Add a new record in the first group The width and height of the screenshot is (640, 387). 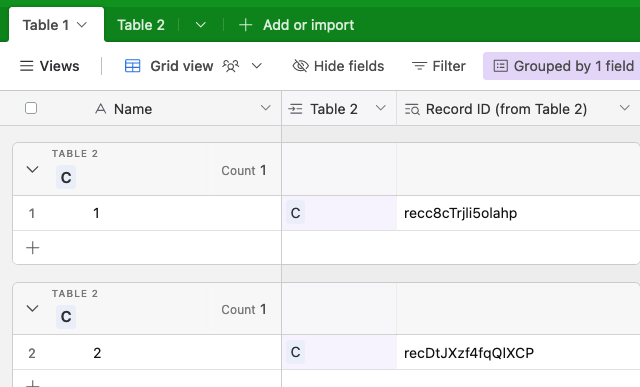pyautogui.click(x=33, y=248)
